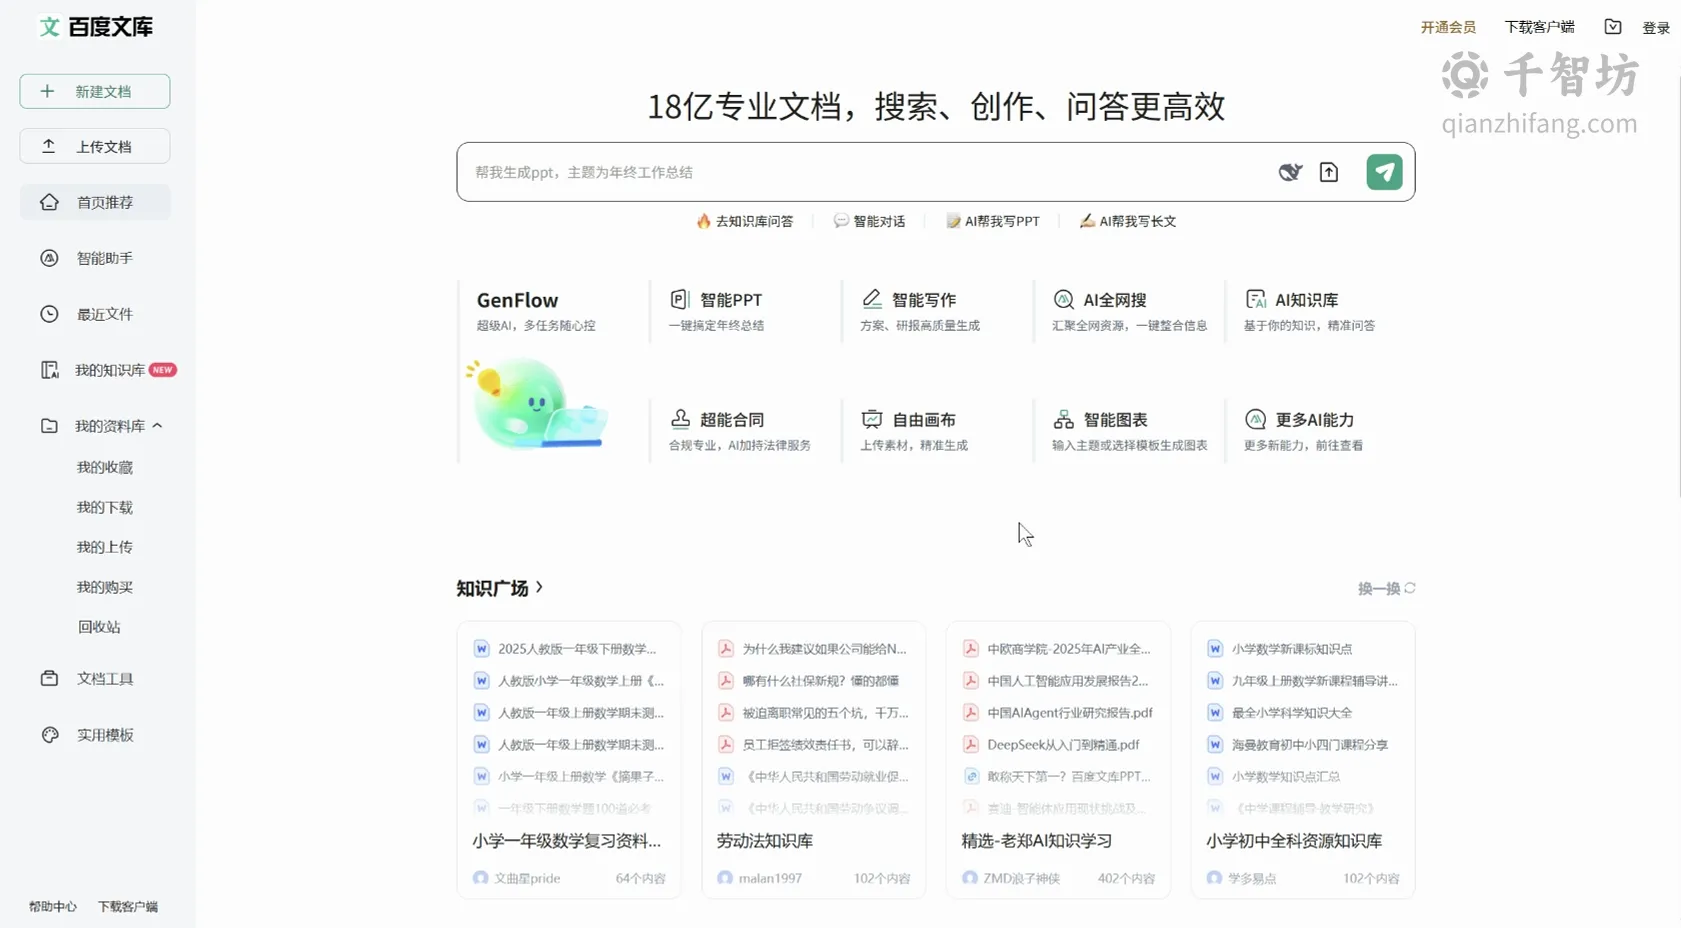This screenshot has width=1681, height=928.
Task: Click the 去知识库问答 shortcut
Action: 745,221
